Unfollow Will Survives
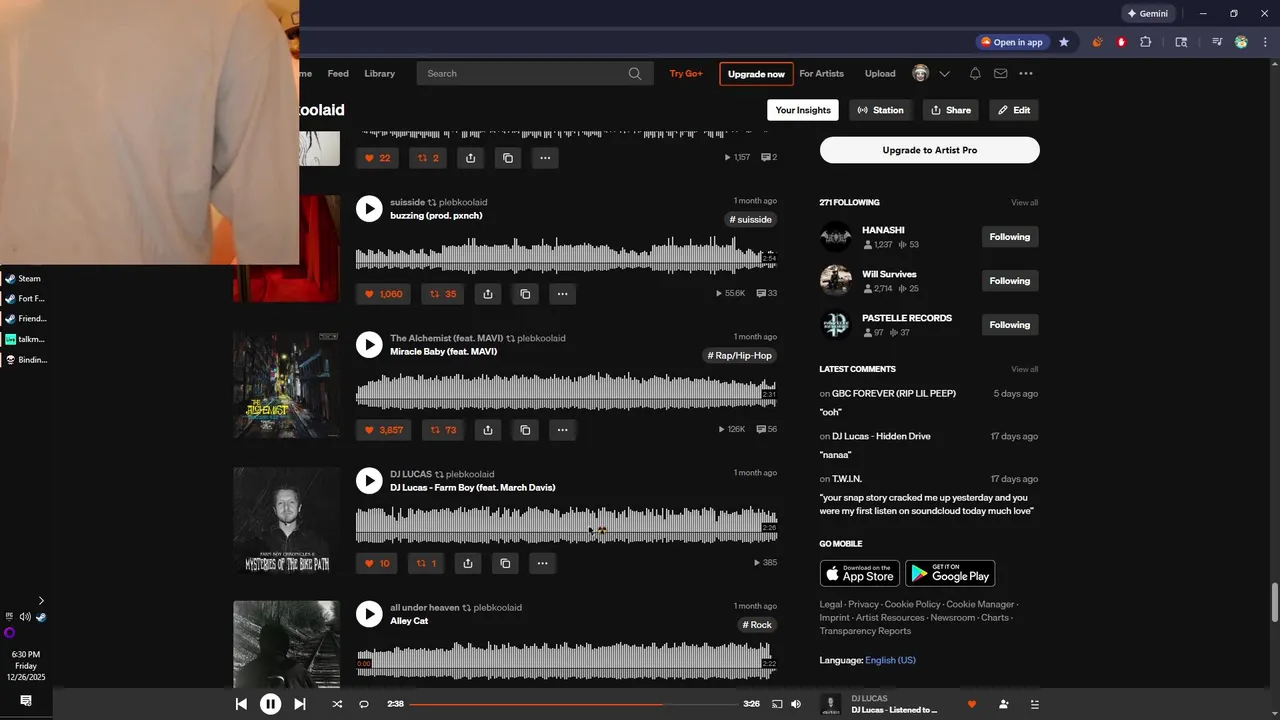This screenshot has height=720, width=1280. click(1010, 281)
